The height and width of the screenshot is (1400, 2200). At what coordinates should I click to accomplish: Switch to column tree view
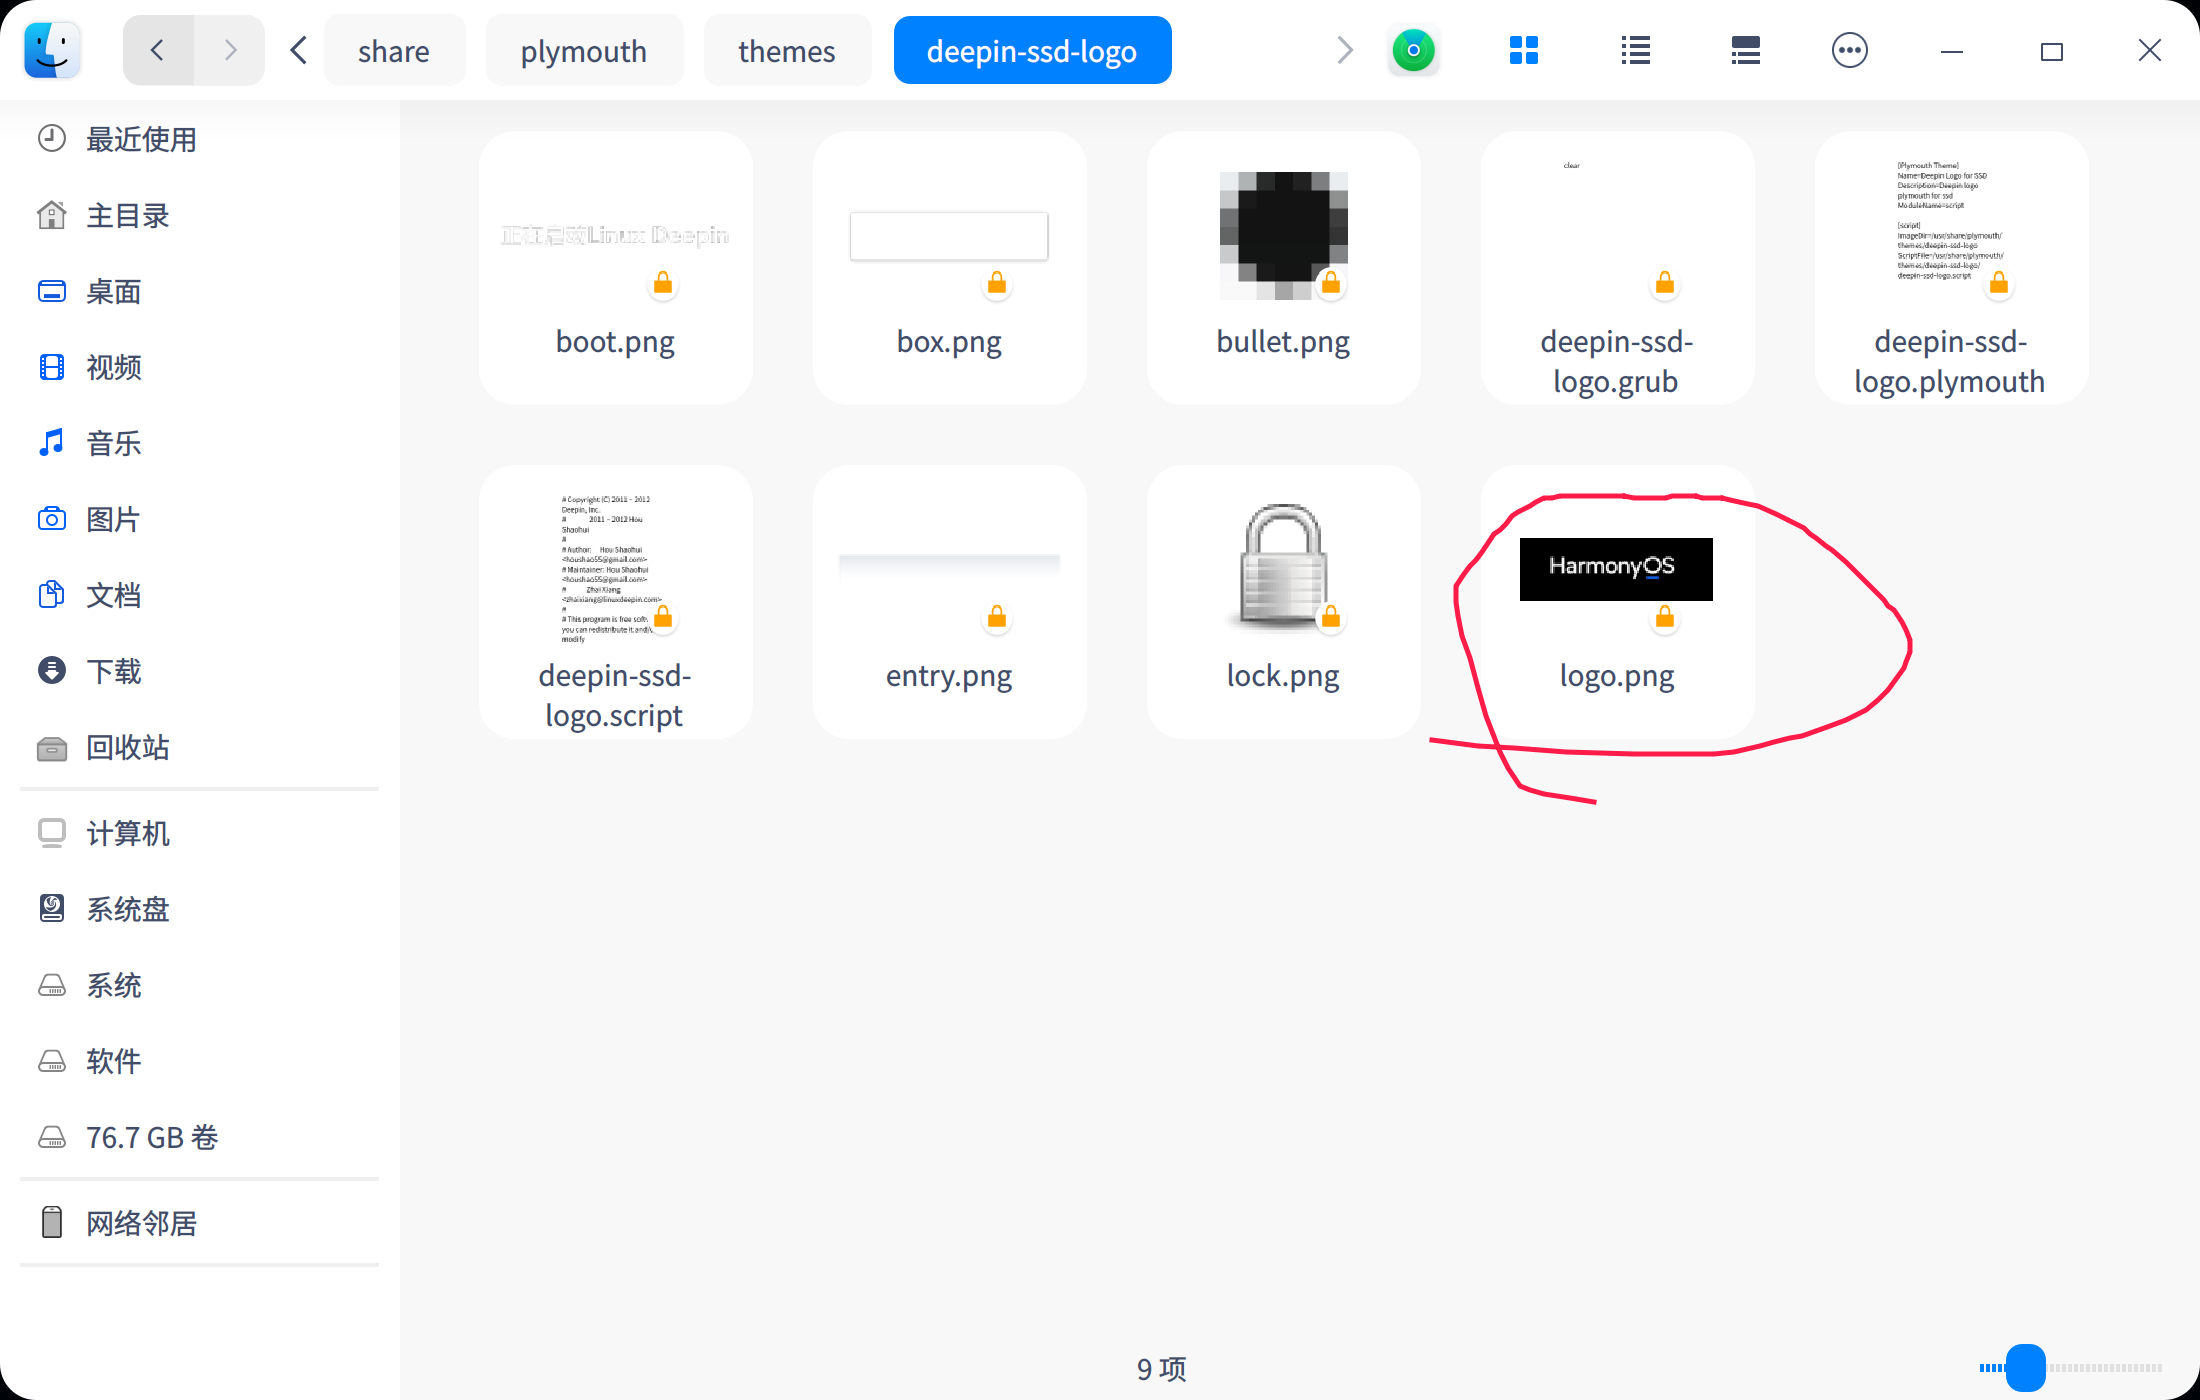1745,50
